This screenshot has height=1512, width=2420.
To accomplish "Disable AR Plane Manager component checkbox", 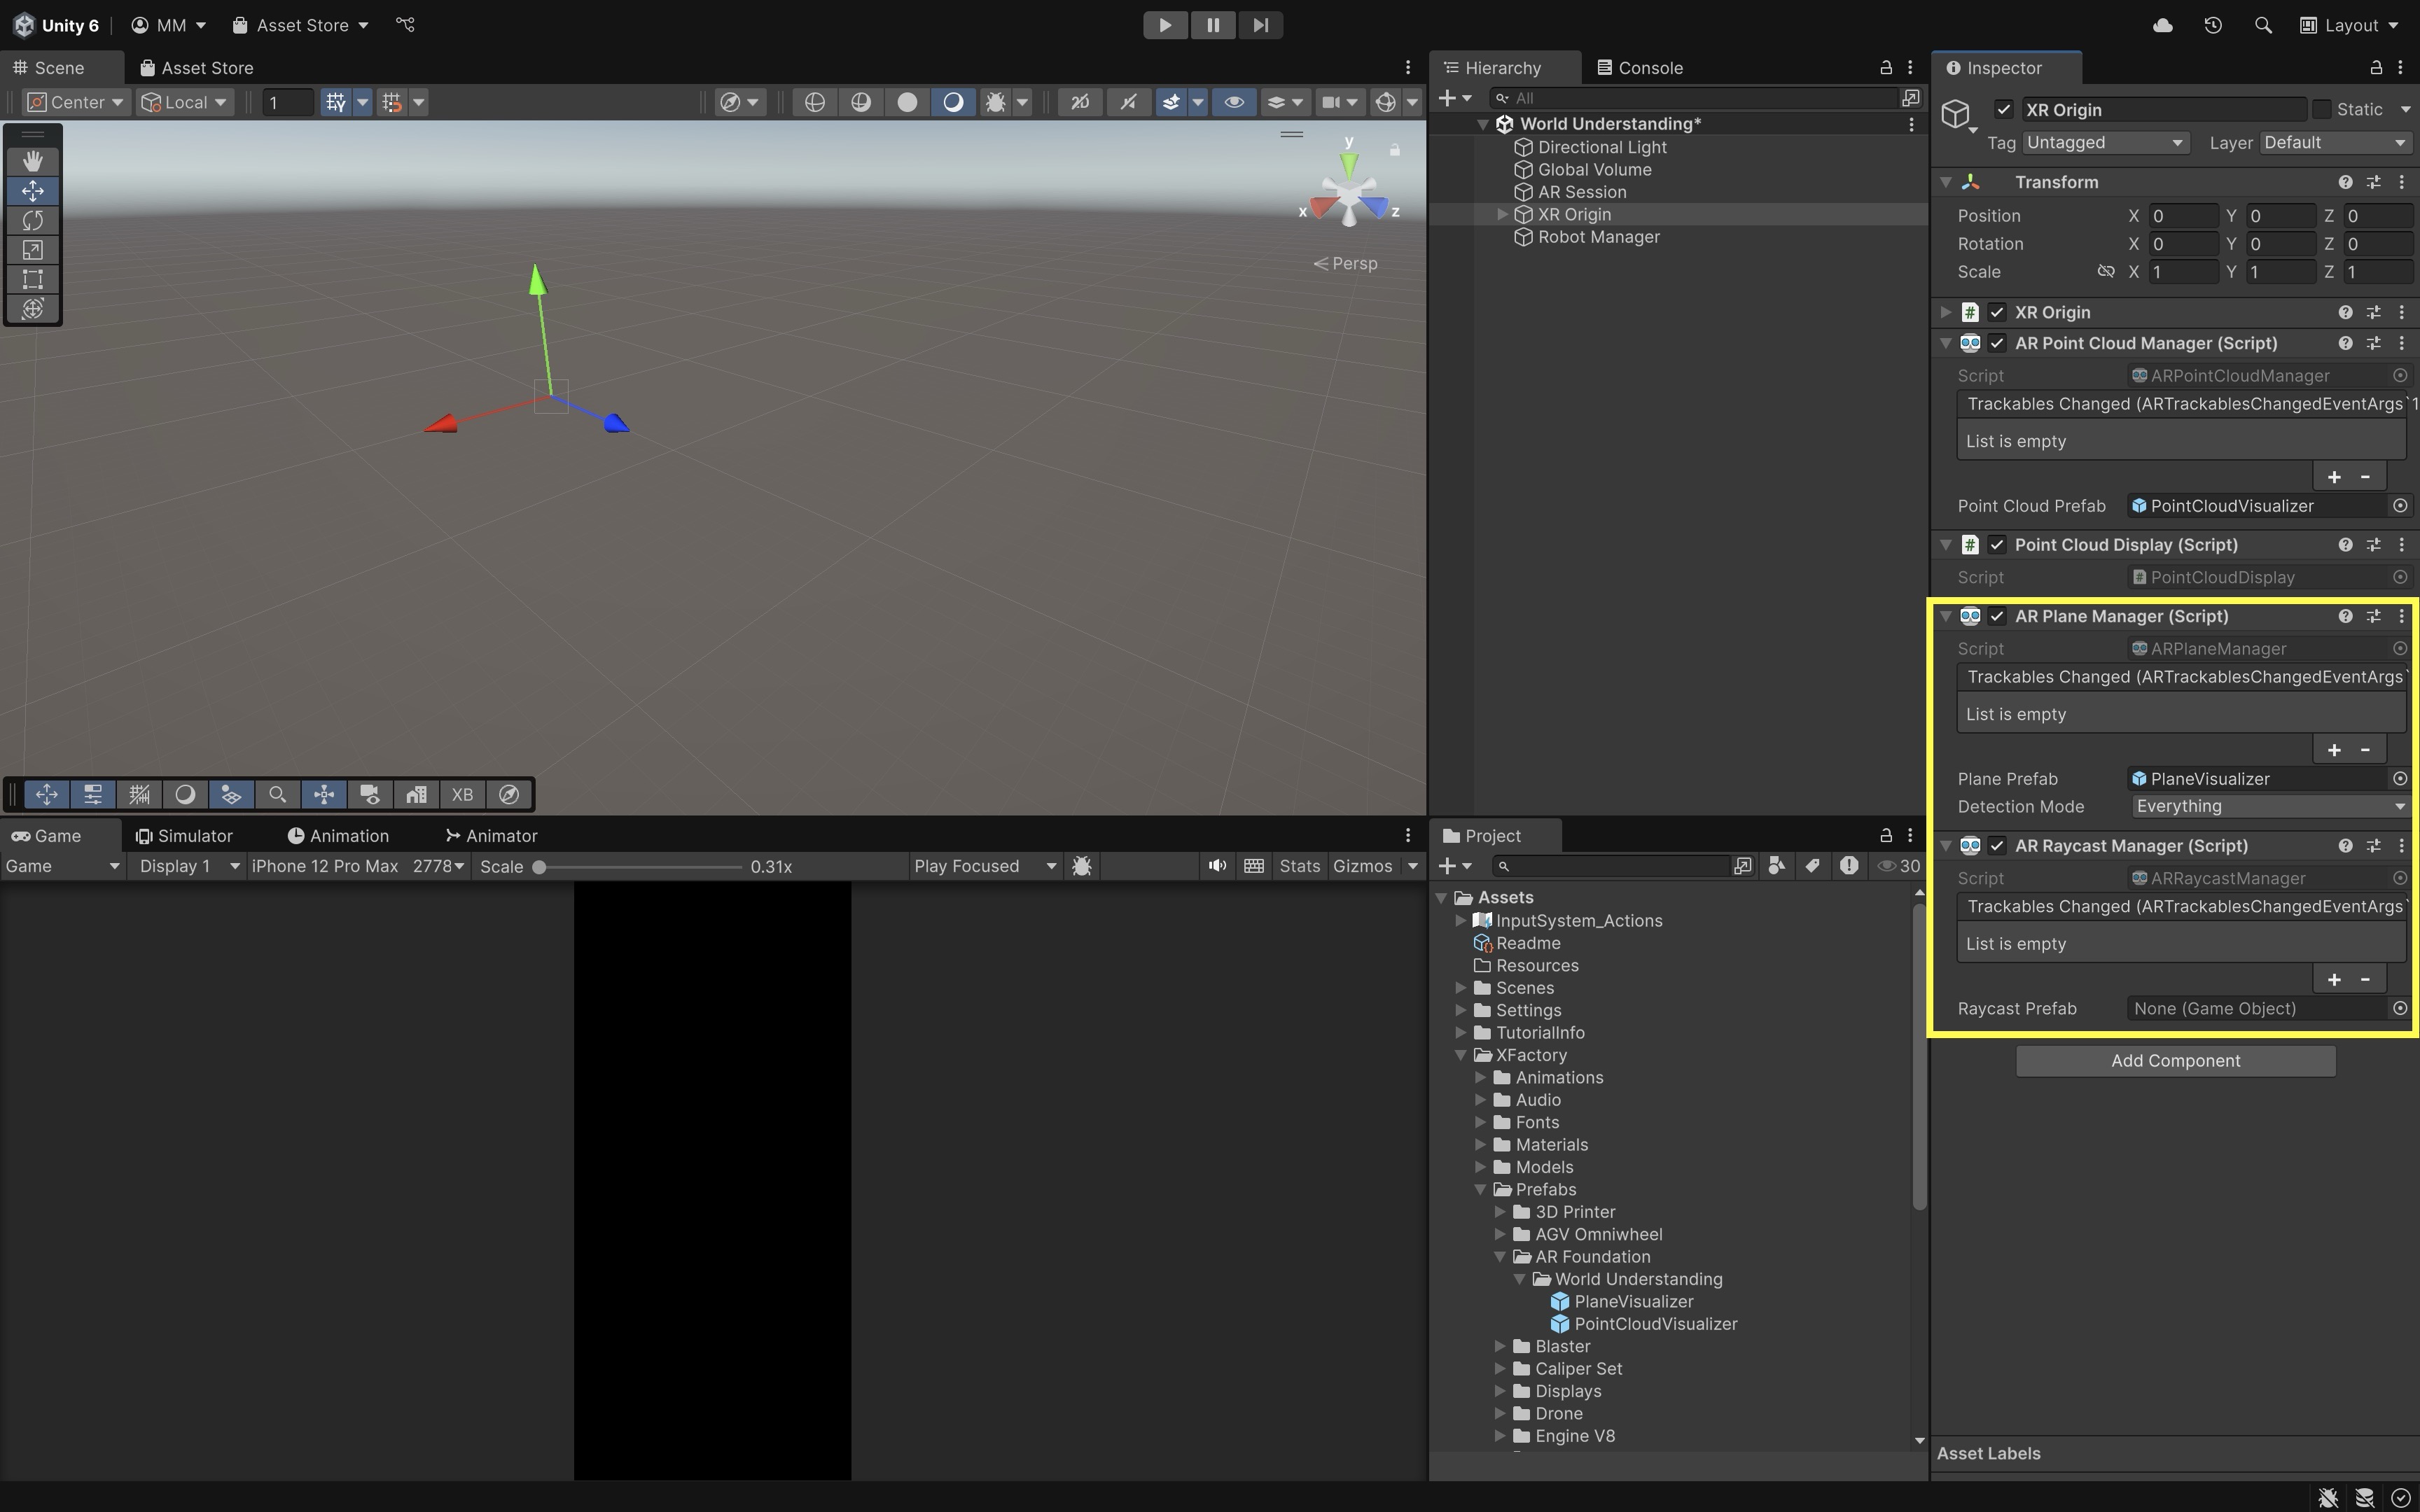I will pos(1997,616).
